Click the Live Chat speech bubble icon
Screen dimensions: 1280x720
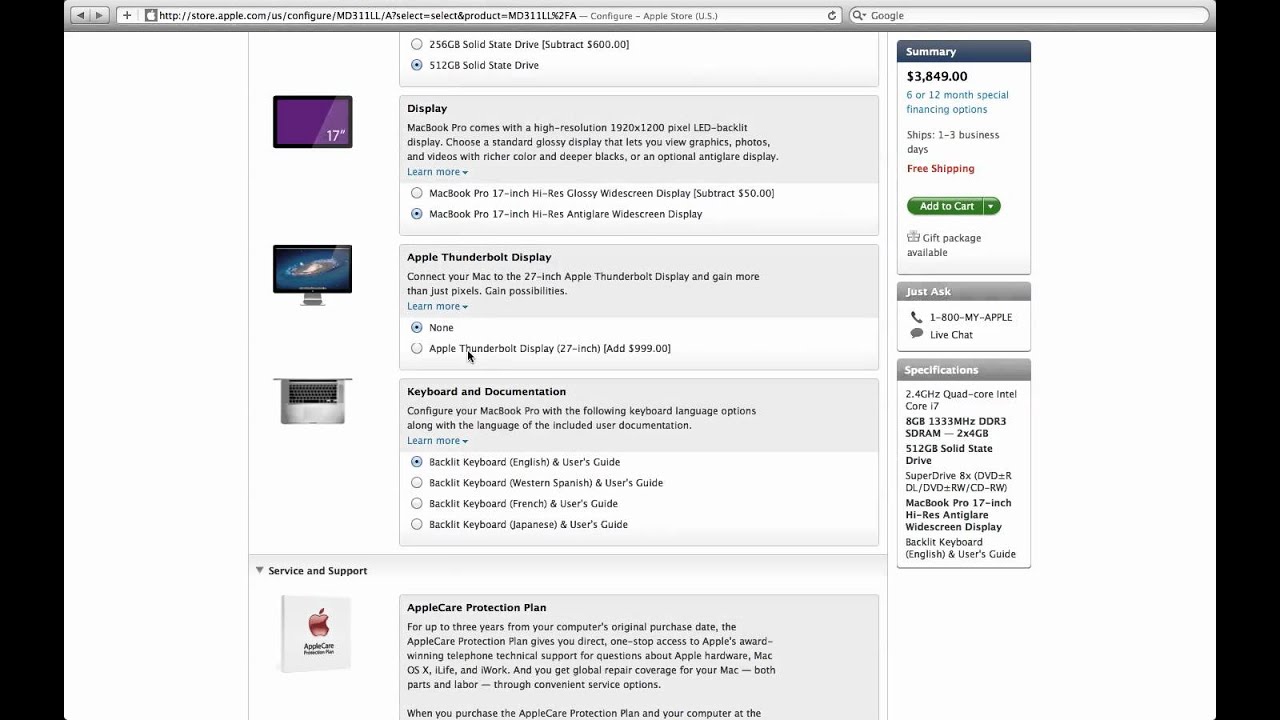[x=916, y=334]
